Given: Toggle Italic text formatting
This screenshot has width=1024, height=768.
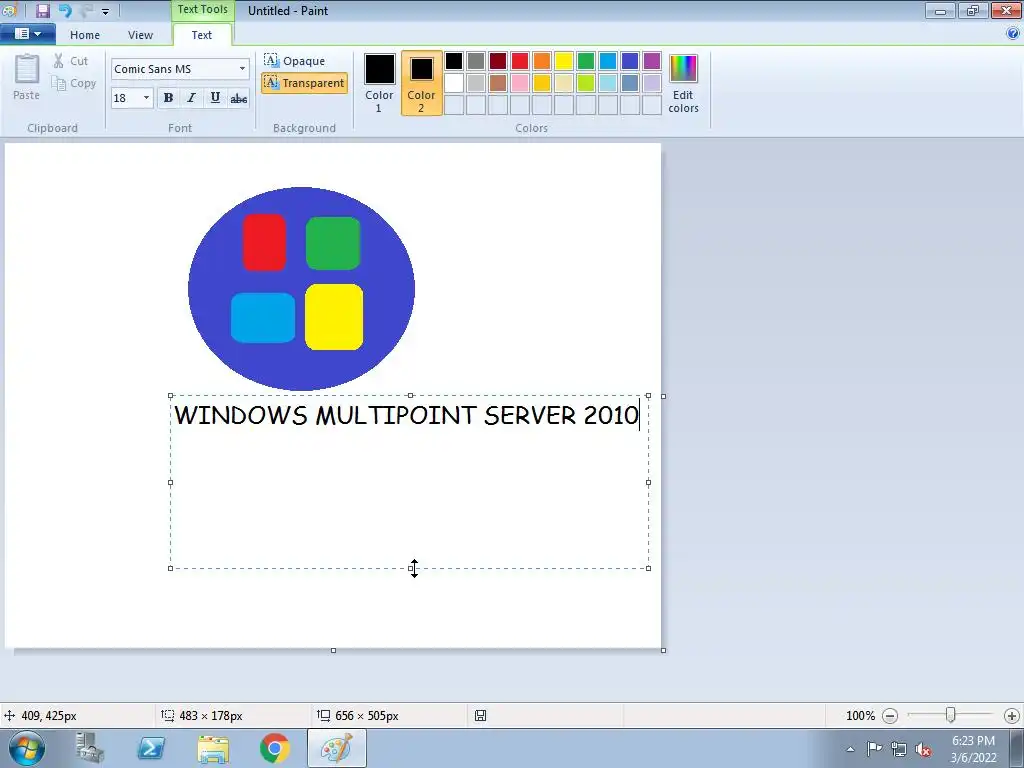Looking at the screenshot, I should (191, 98).
